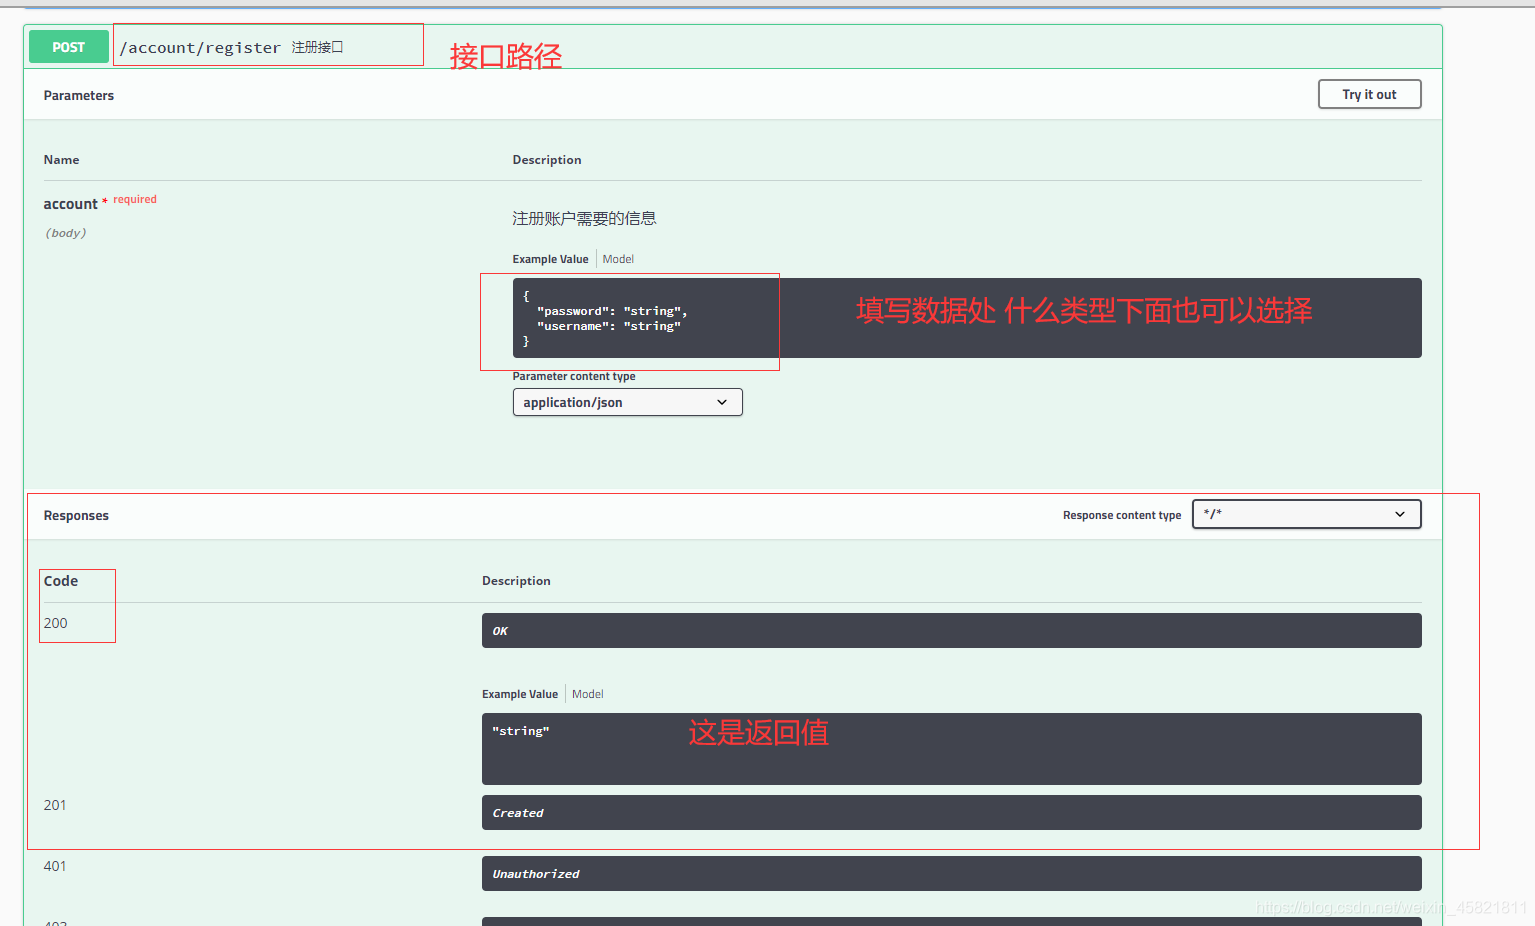
Task: Click the request body JSON example
Action: 967,318
